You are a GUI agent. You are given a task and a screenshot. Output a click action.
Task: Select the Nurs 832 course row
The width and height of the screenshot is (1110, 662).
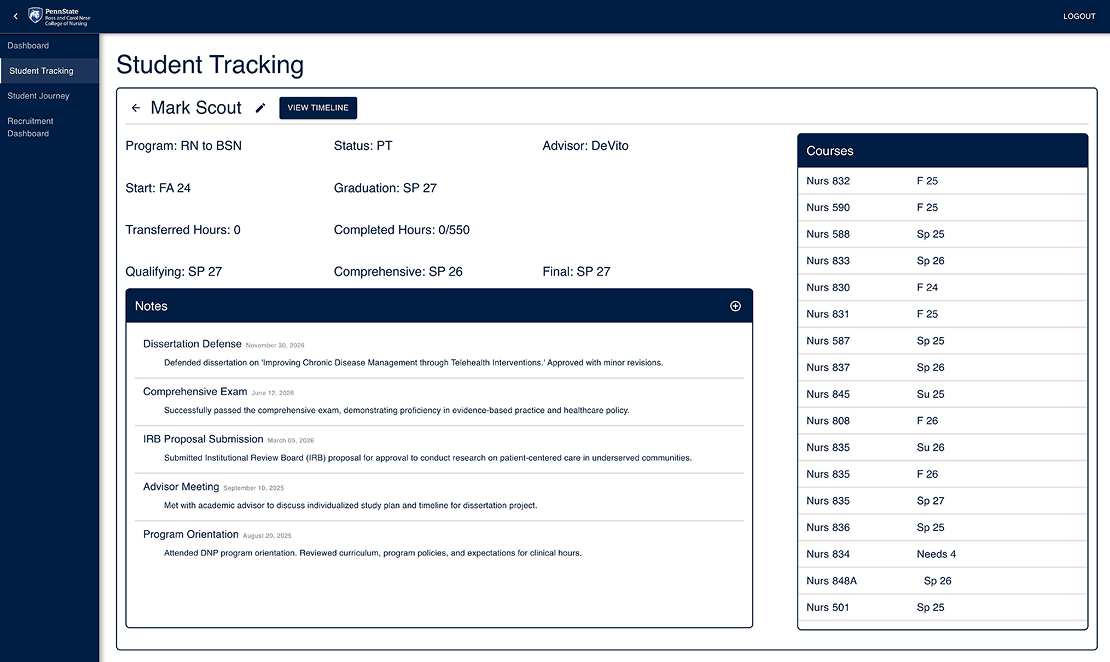tap(941, 181)
